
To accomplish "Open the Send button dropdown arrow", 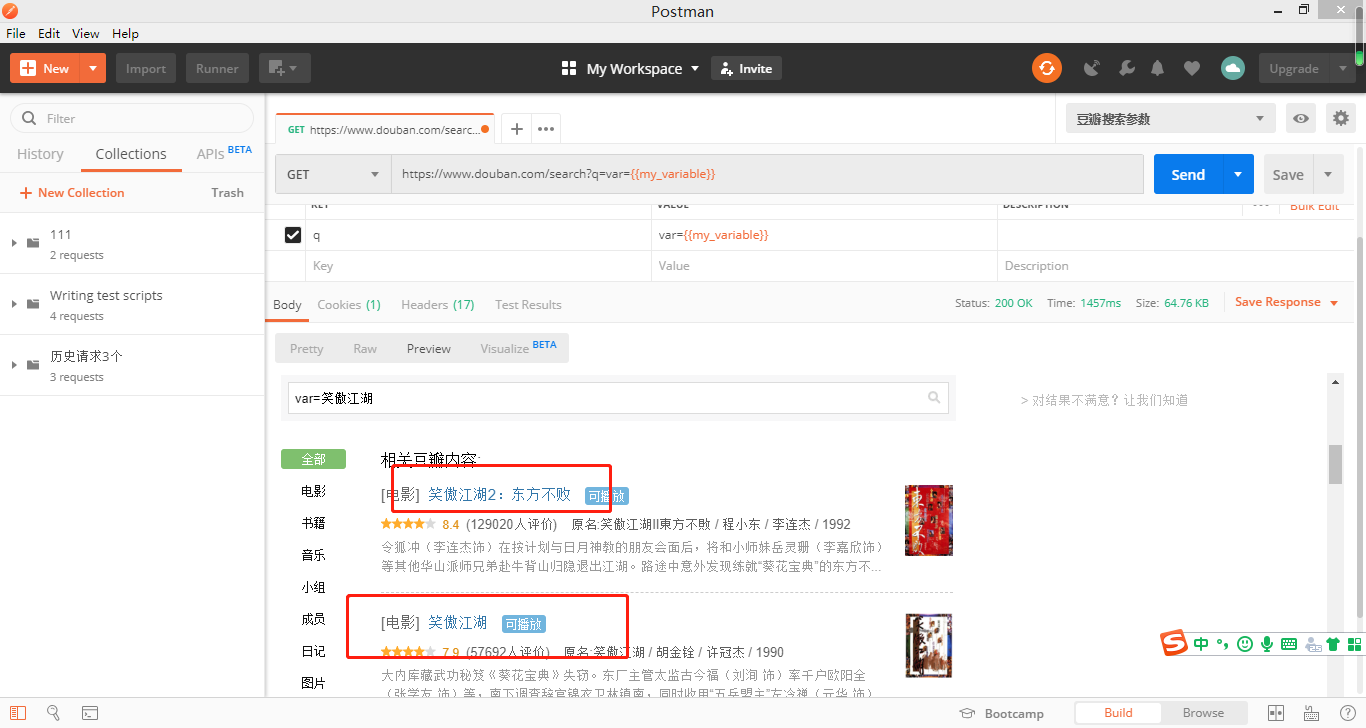I will (x=1238, y=174).
